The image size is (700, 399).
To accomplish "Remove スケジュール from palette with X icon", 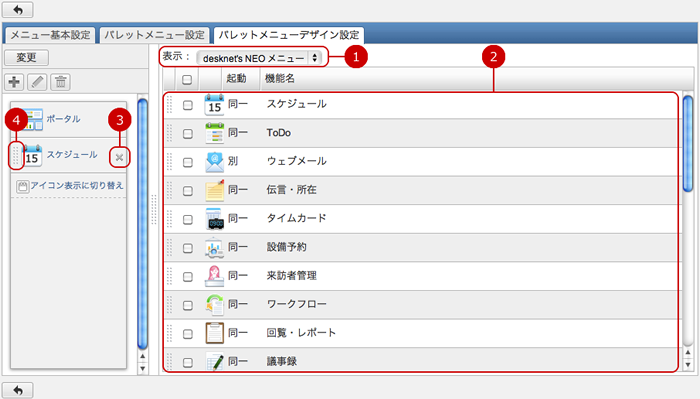I will pos(119,157).
